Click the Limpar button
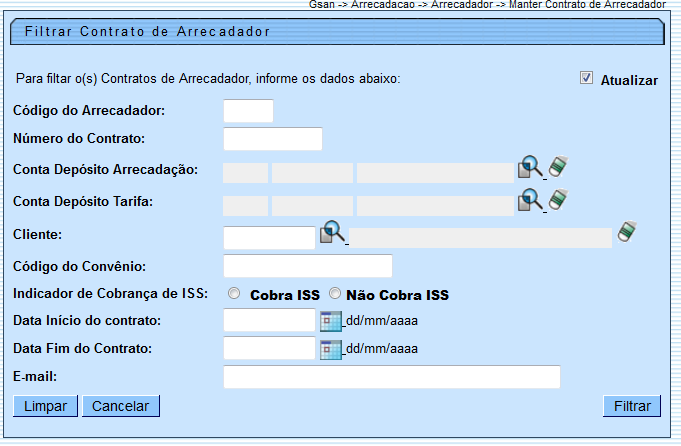 45,406
